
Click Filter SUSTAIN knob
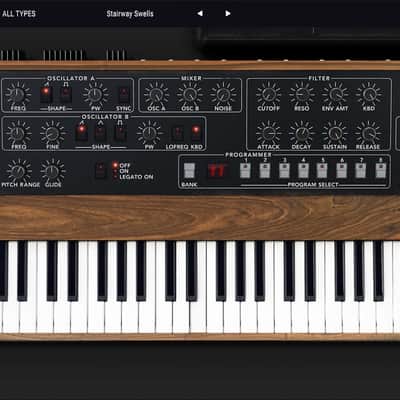[x=335, y=133]
